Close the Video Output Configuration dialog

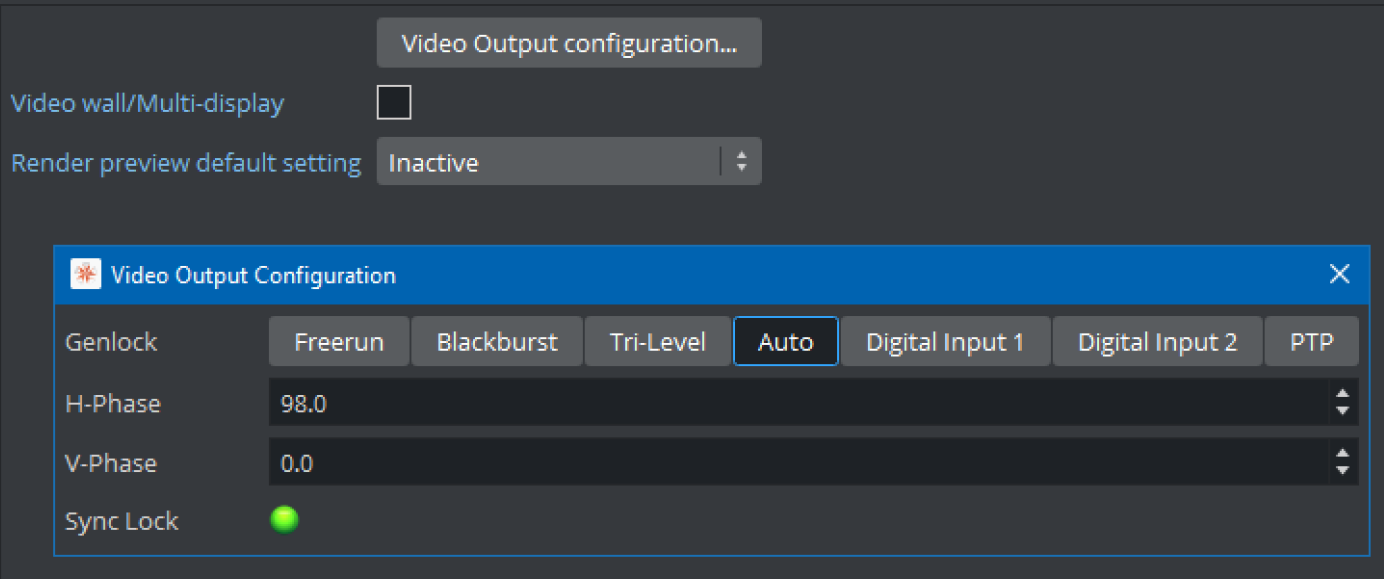click(1340, 275)
